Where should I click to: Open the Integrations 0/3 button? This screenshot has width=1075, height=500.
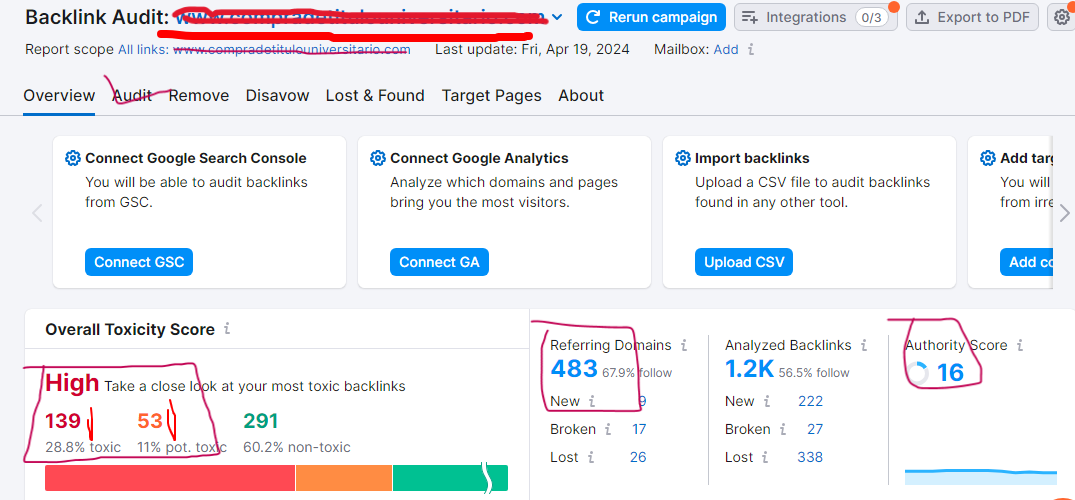[x=815, y=17]
